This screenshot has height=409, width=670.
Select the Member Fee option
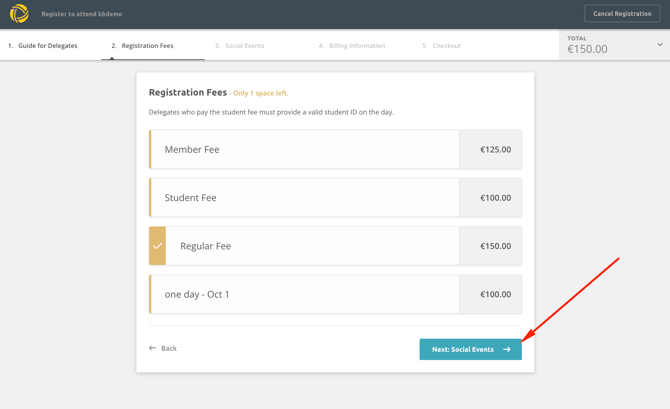click(304, 150)
